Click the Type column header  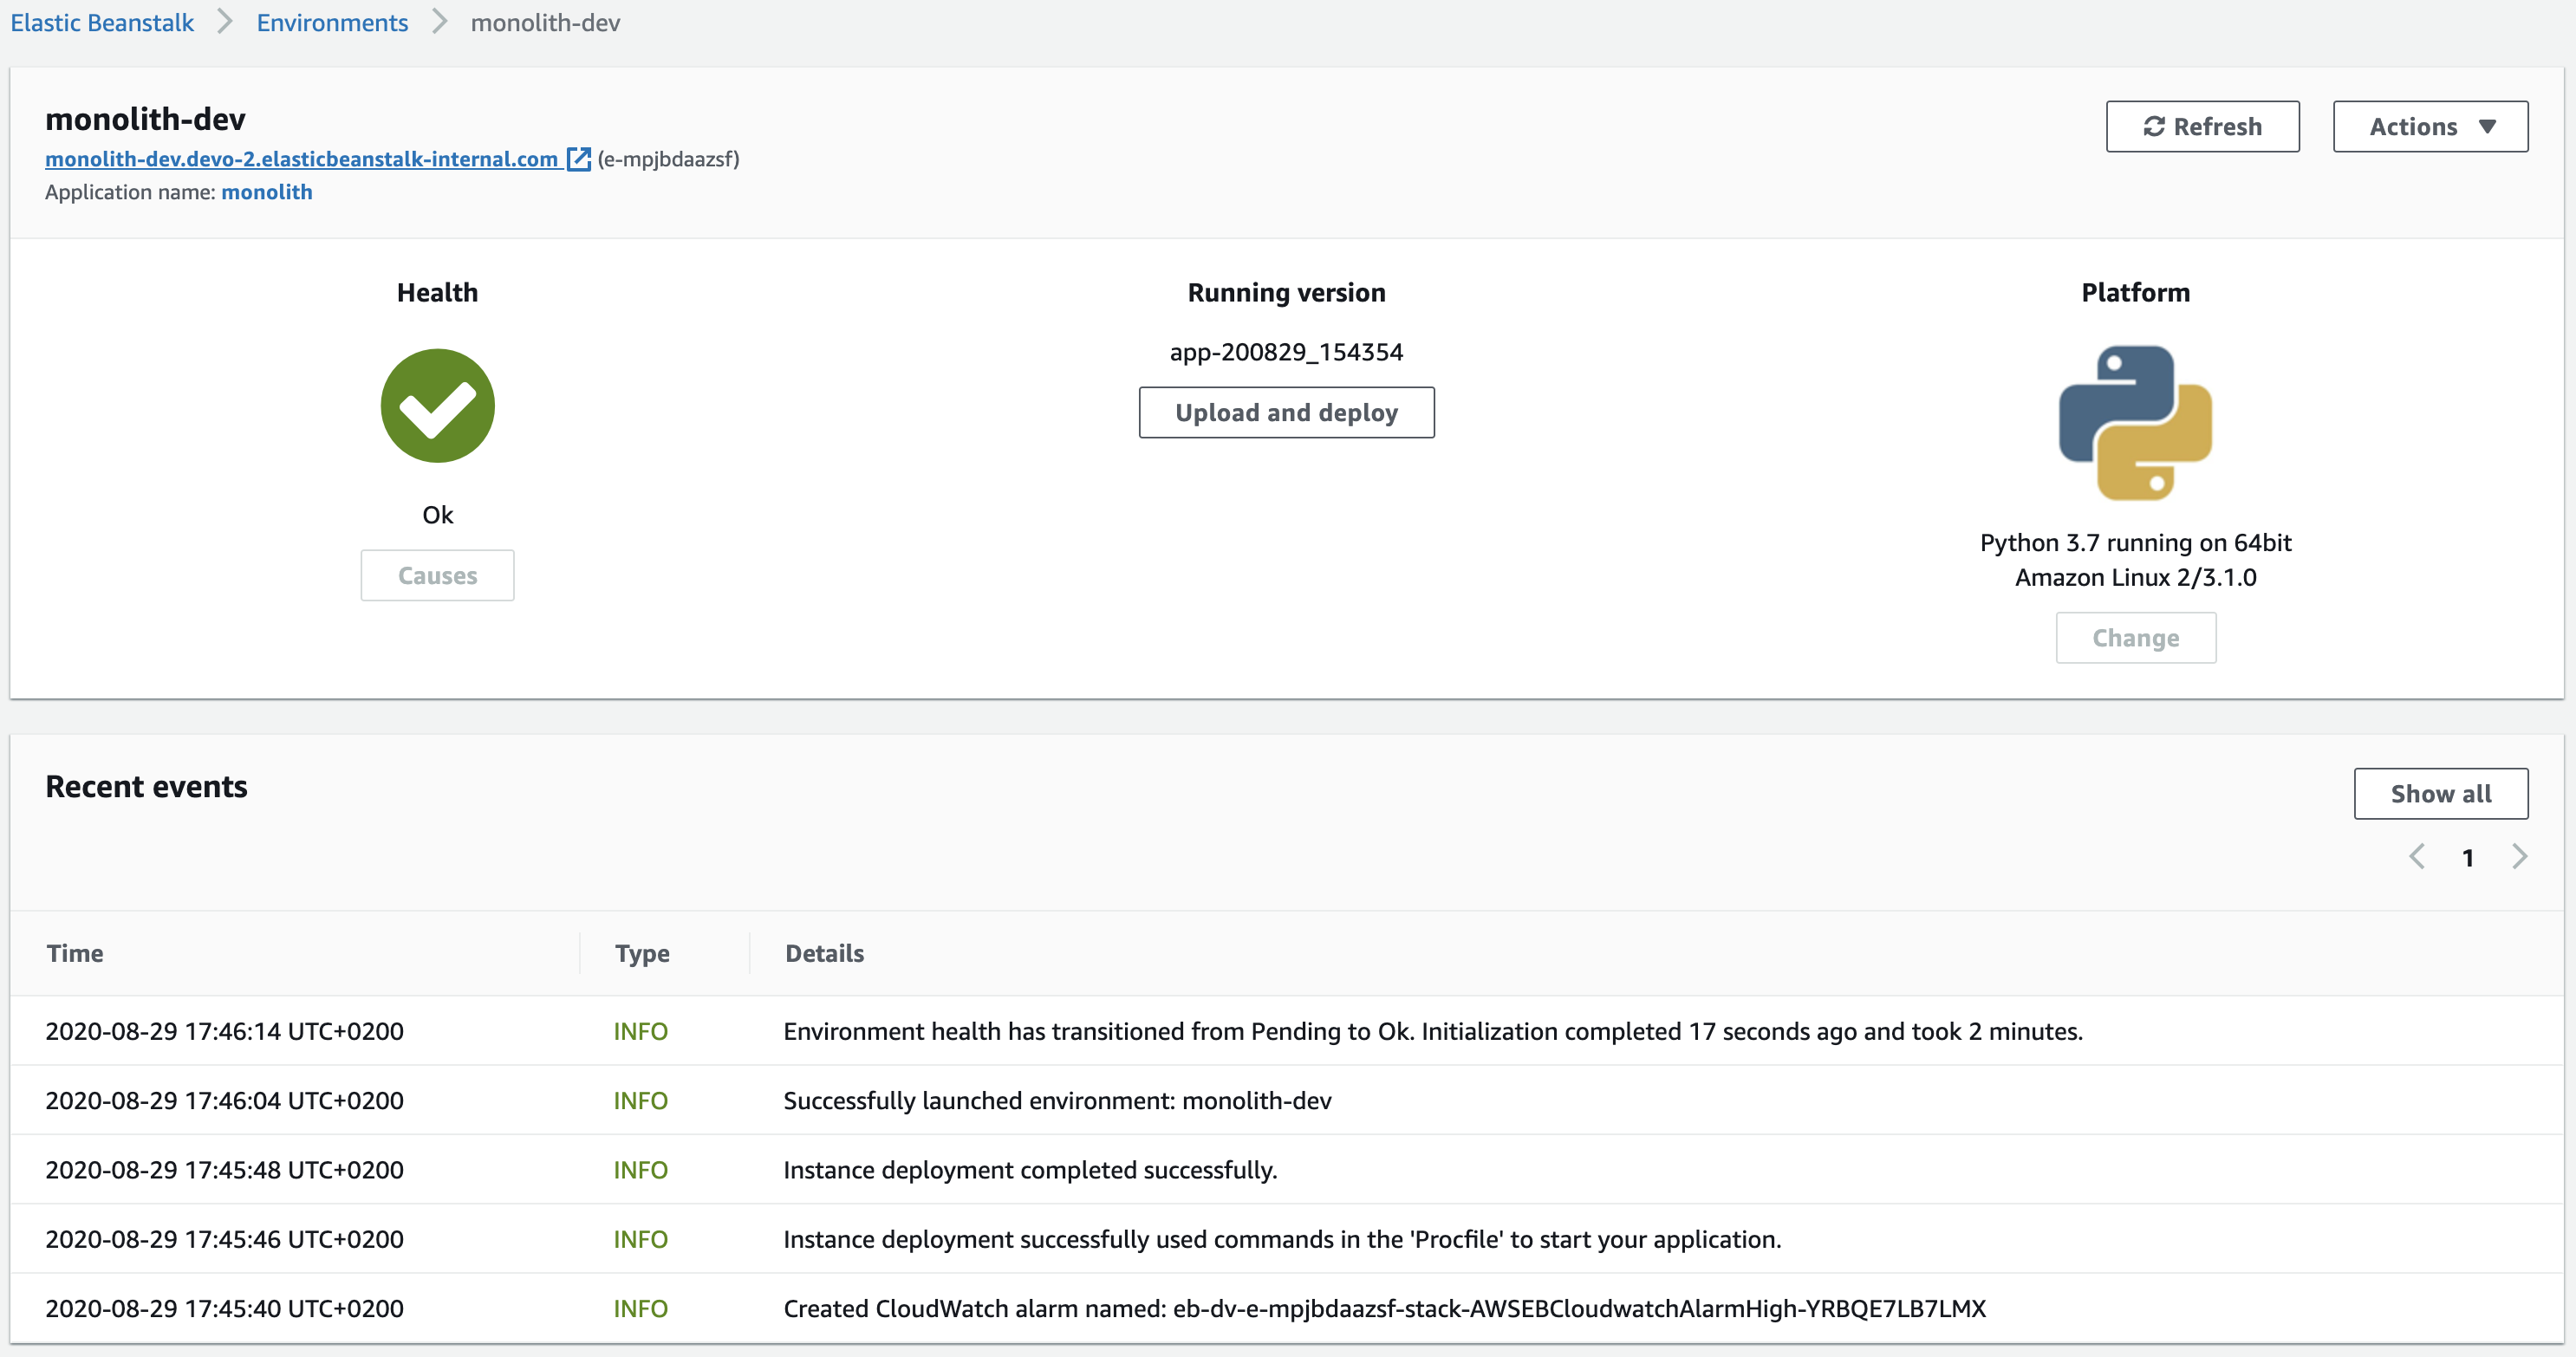642,953
